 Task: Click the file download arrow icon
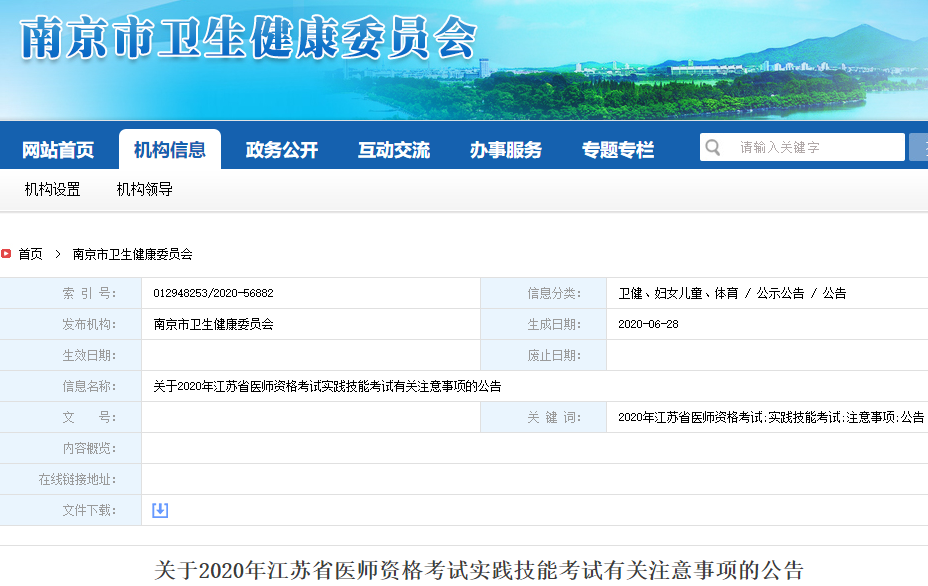click(x=160, y=510)
